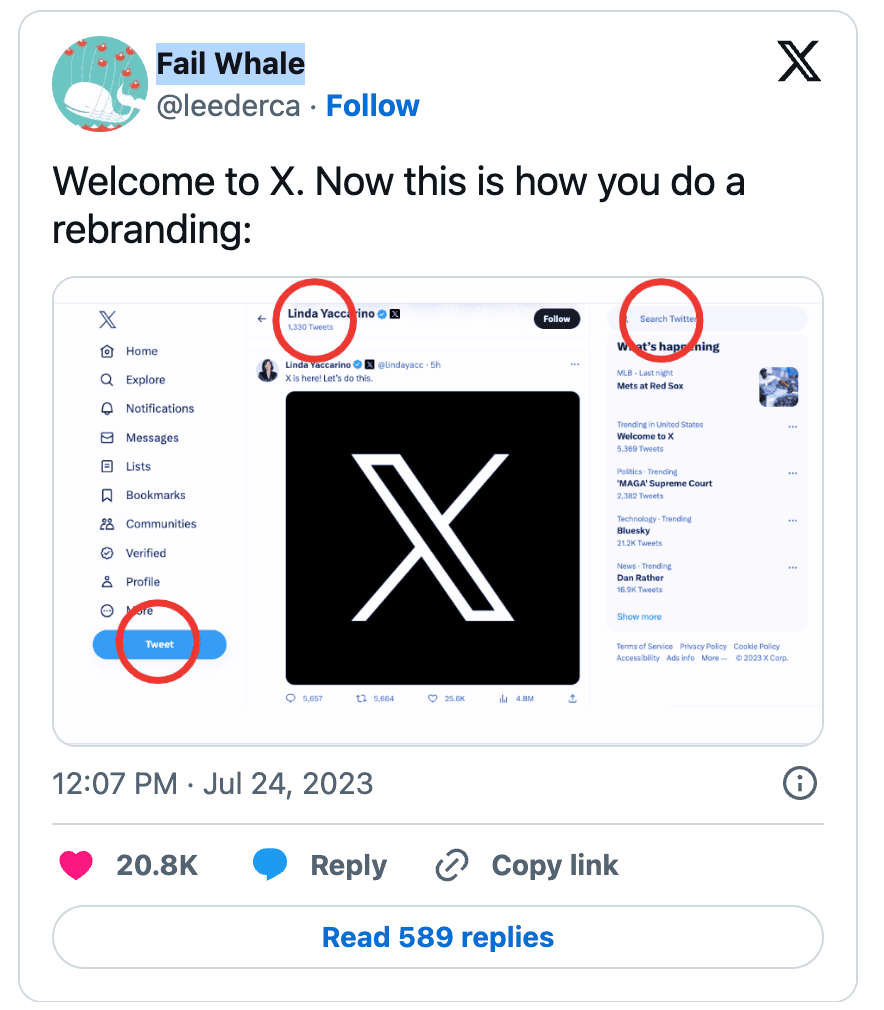Click the share icon under Linda's tweet

[x=572, y=698]
